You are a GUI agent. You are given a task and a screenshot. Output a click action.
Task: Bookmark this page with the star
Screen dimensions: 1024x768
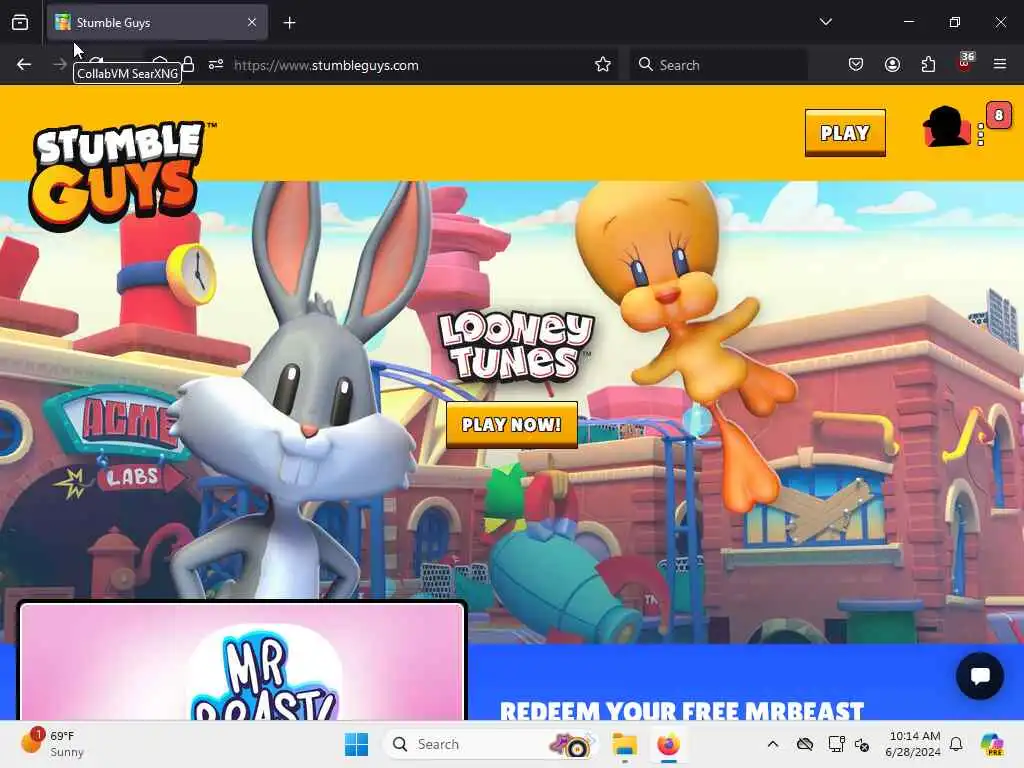603,64
